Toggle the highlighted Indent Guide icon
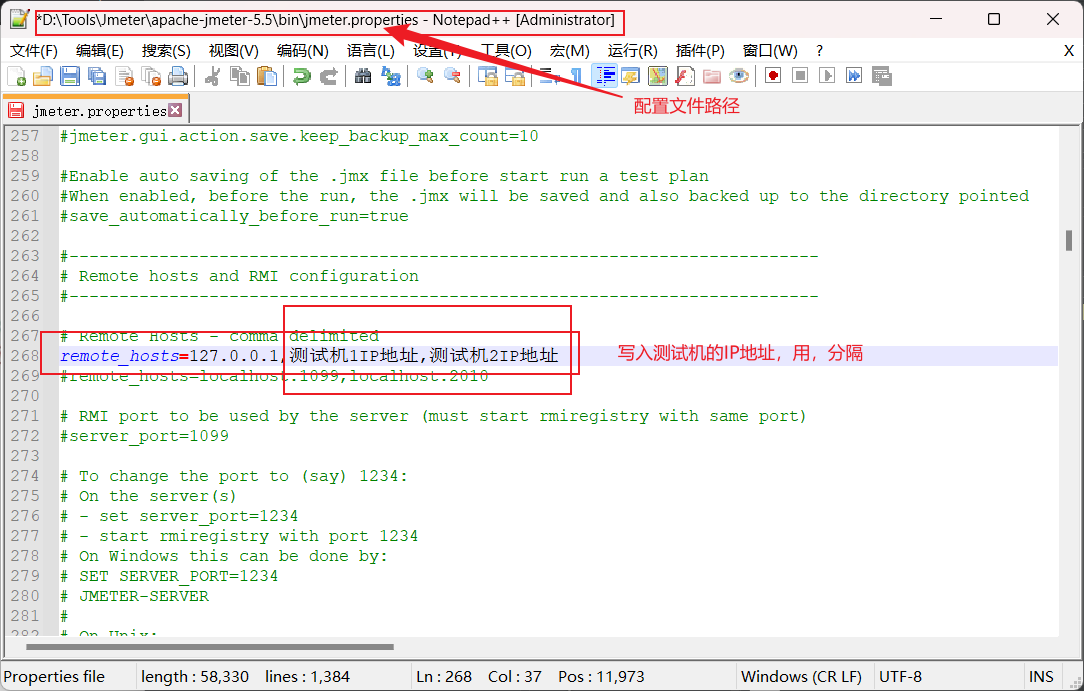Image resolution: width=1084 pixels, height=691 pixels. [605, 76]
